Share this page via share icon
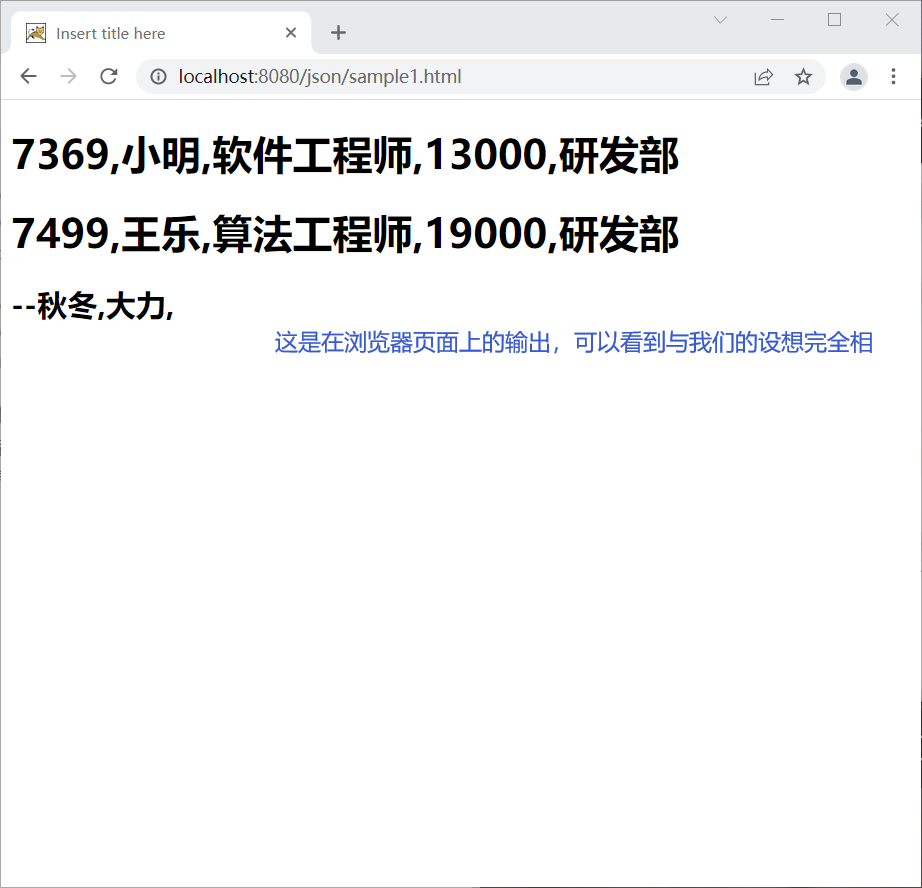 tap(763, 77)
